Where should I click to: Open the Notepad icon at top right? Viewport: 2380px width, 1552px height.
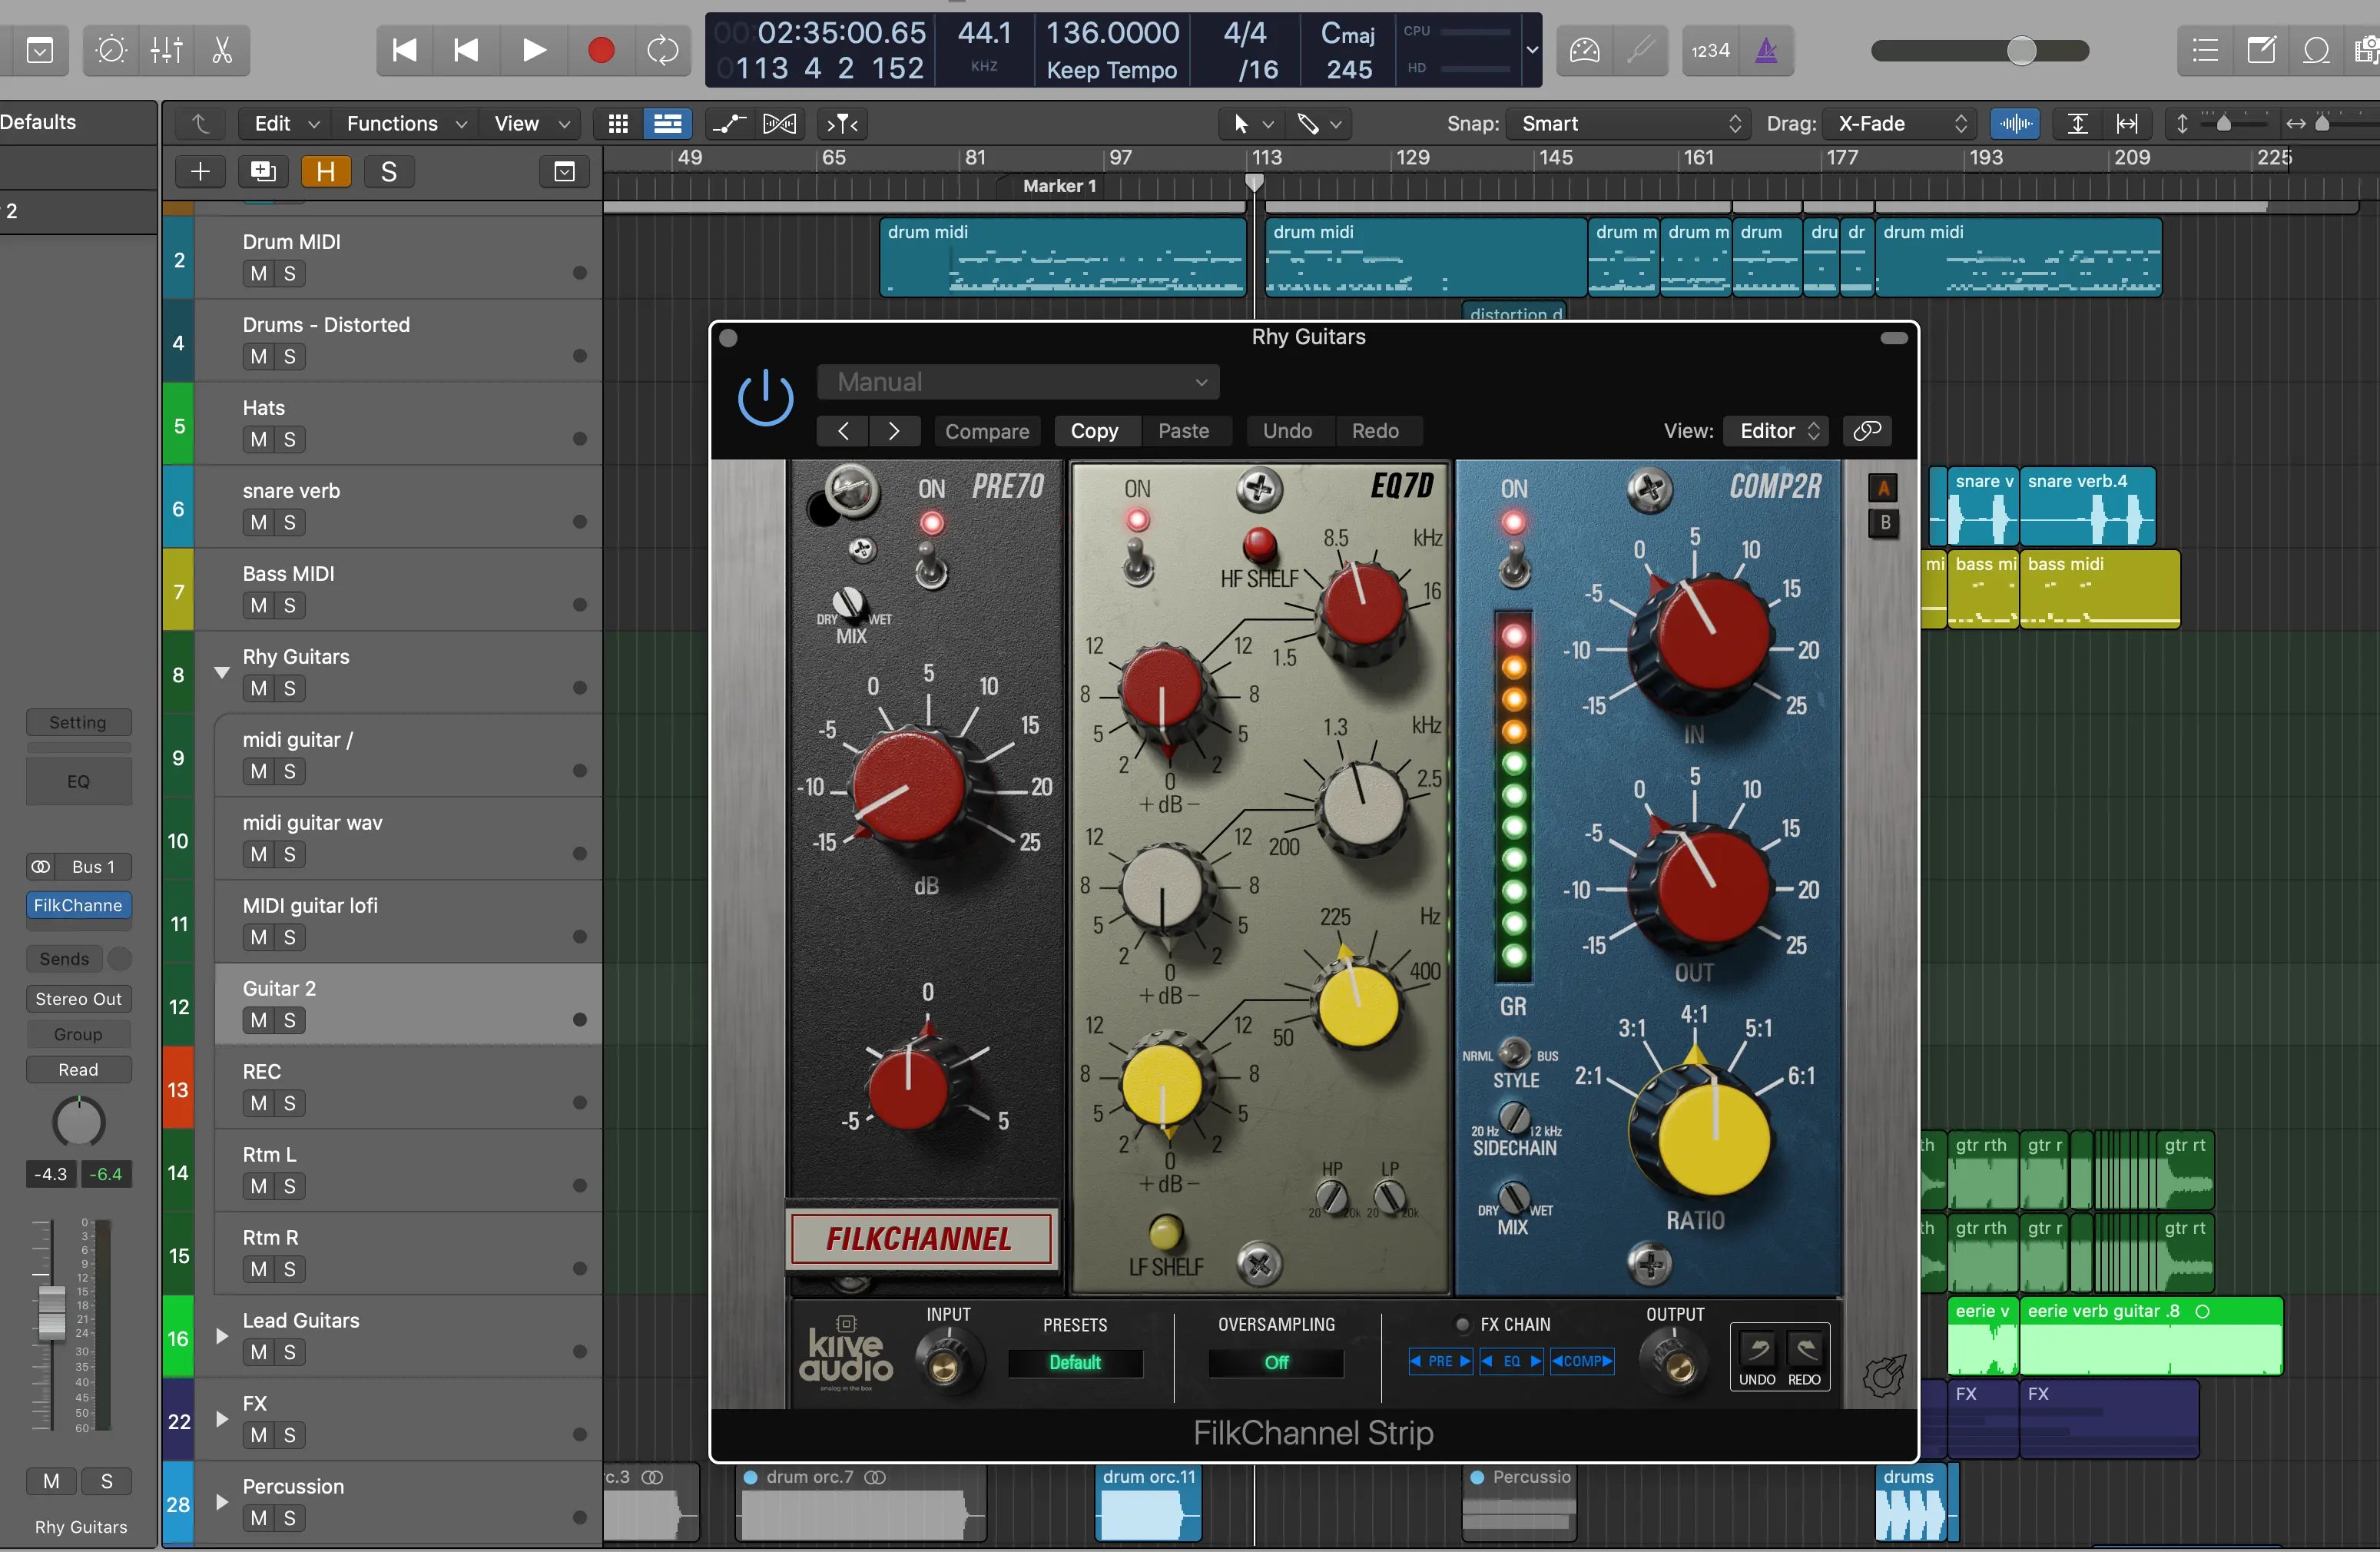[x=2260, y=50]
